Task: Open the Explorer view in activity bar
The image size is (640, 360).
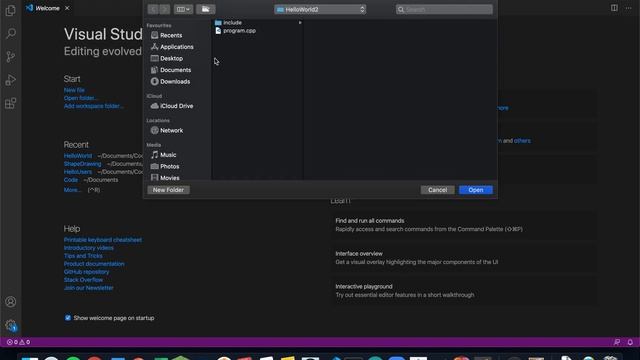Action: tap(11, 10)
